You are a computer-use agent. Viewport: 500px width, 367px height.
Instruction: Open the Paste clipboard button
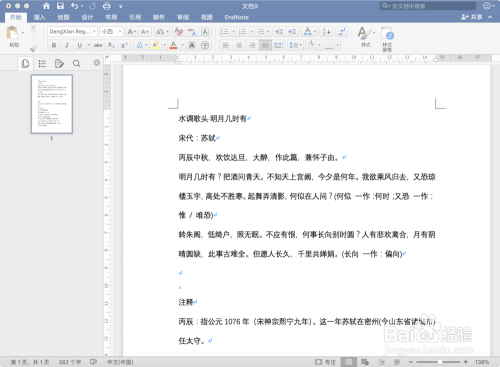point(13,33)
